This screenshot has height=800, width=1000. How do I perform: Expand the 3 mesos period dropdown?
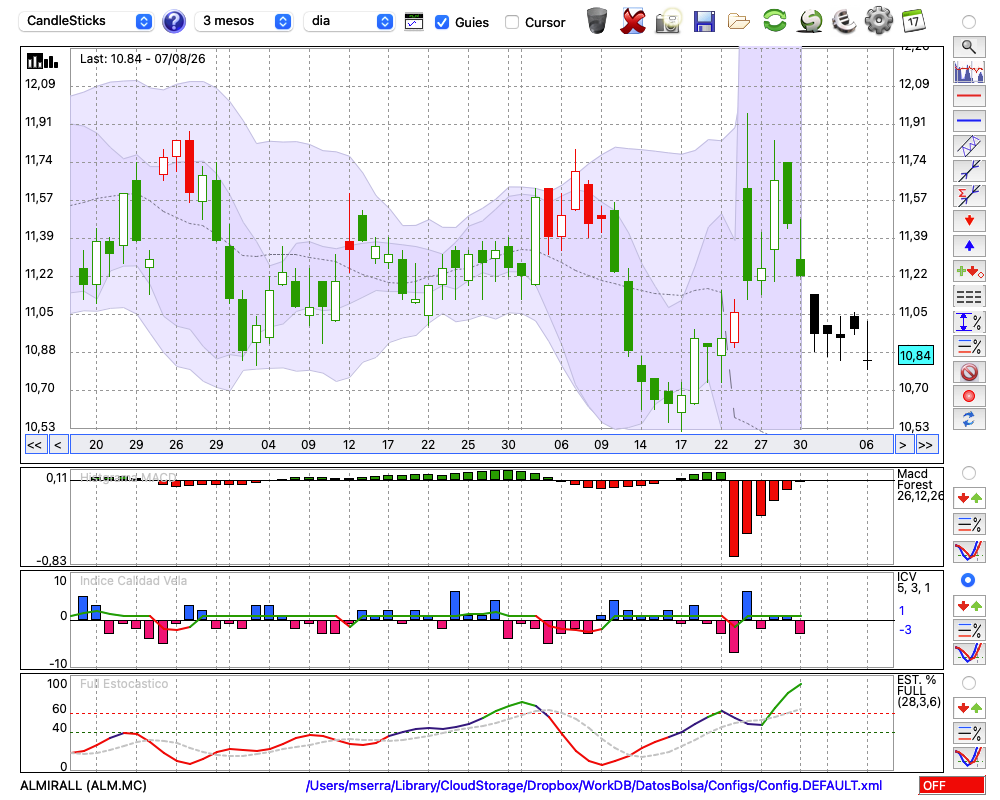pyautogui.click(x=243, y=21)
